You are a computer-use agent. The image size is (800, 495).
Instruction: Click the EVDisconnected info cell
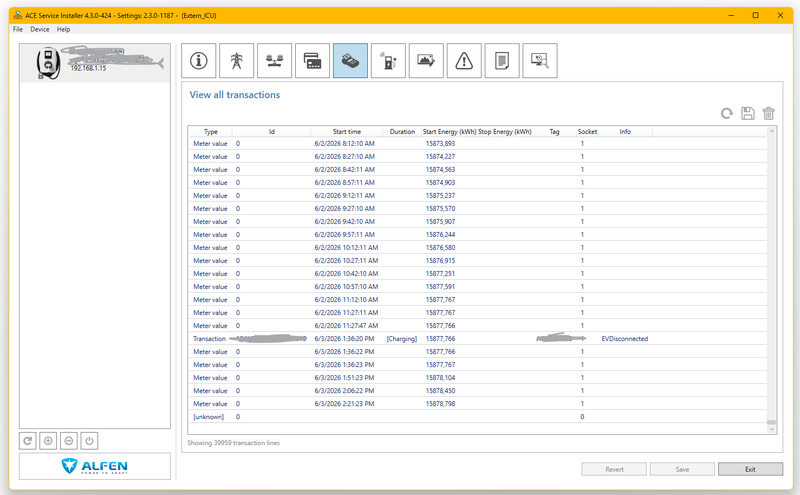[624, 339]
